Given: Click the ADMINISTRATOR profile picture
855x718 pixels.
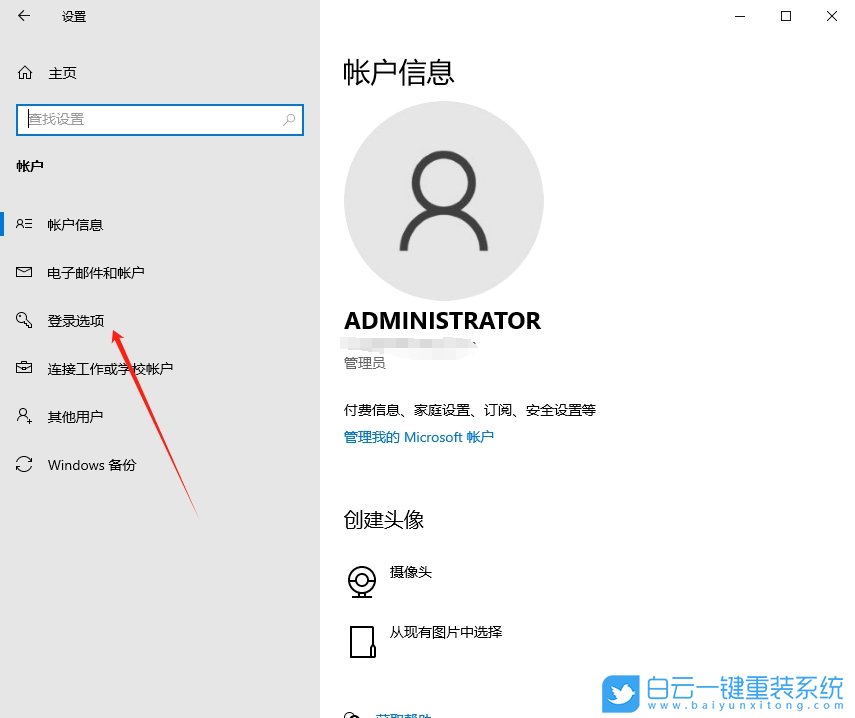Looking at the screenshot, I should [x=443, y=200].
